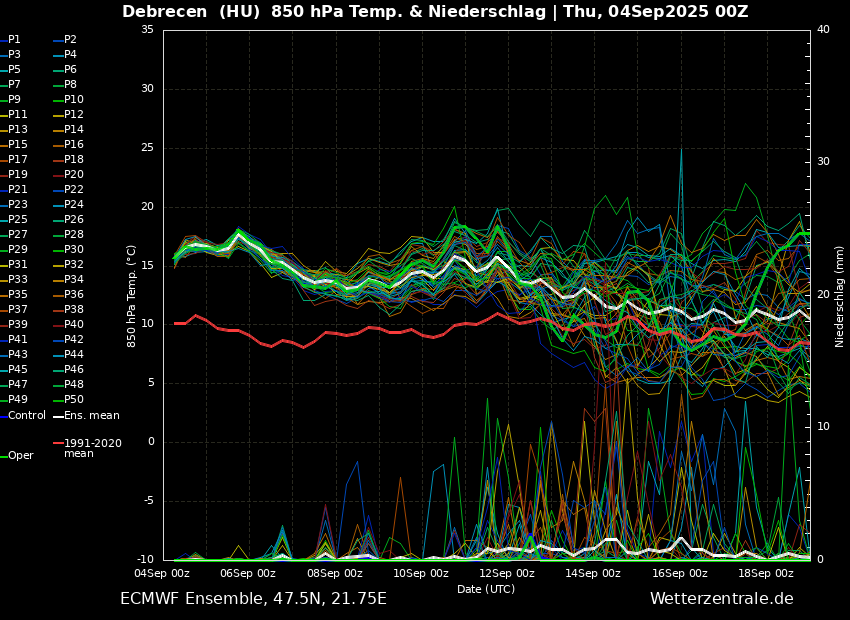Click the Debrecen chart title
The image size is (850, 620).
[x=435, y=12]
